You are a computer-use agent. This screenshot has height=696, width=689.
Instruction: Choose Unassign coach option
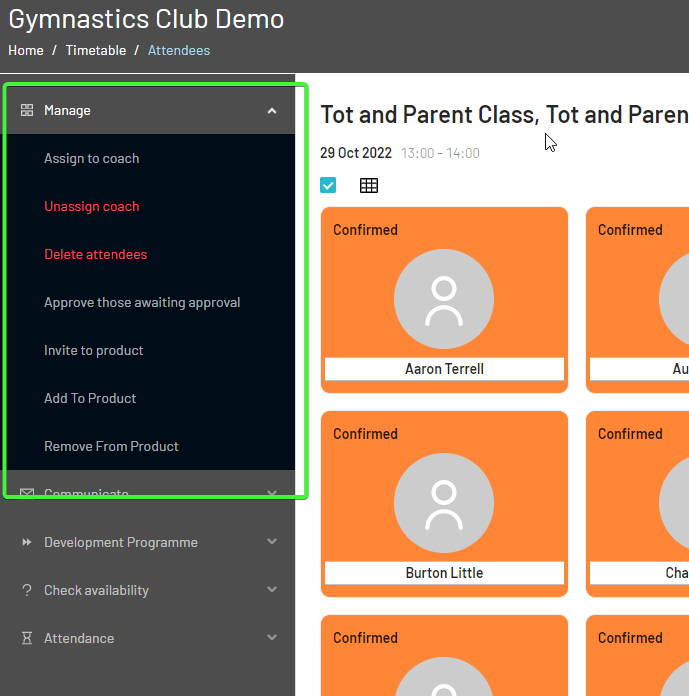91,206
